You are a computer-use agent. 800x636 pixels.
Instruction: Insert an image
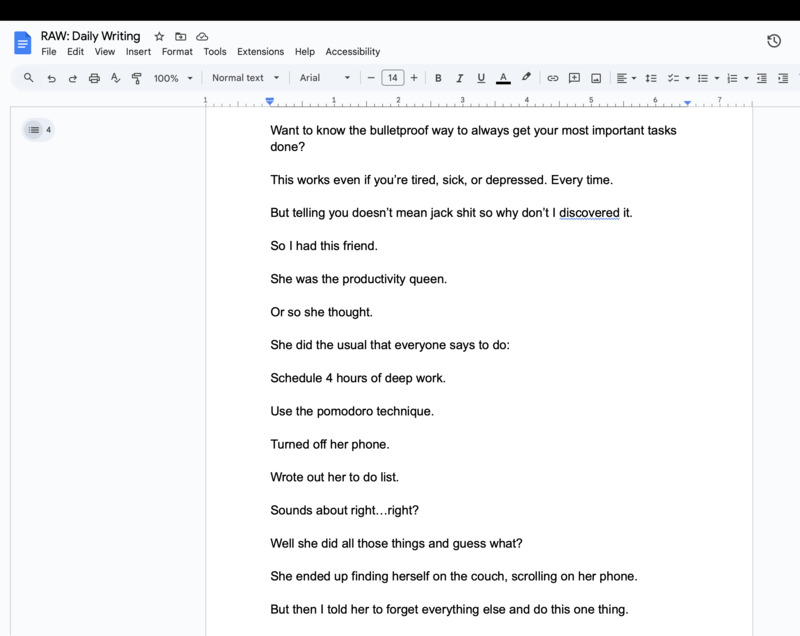point(595,78)
